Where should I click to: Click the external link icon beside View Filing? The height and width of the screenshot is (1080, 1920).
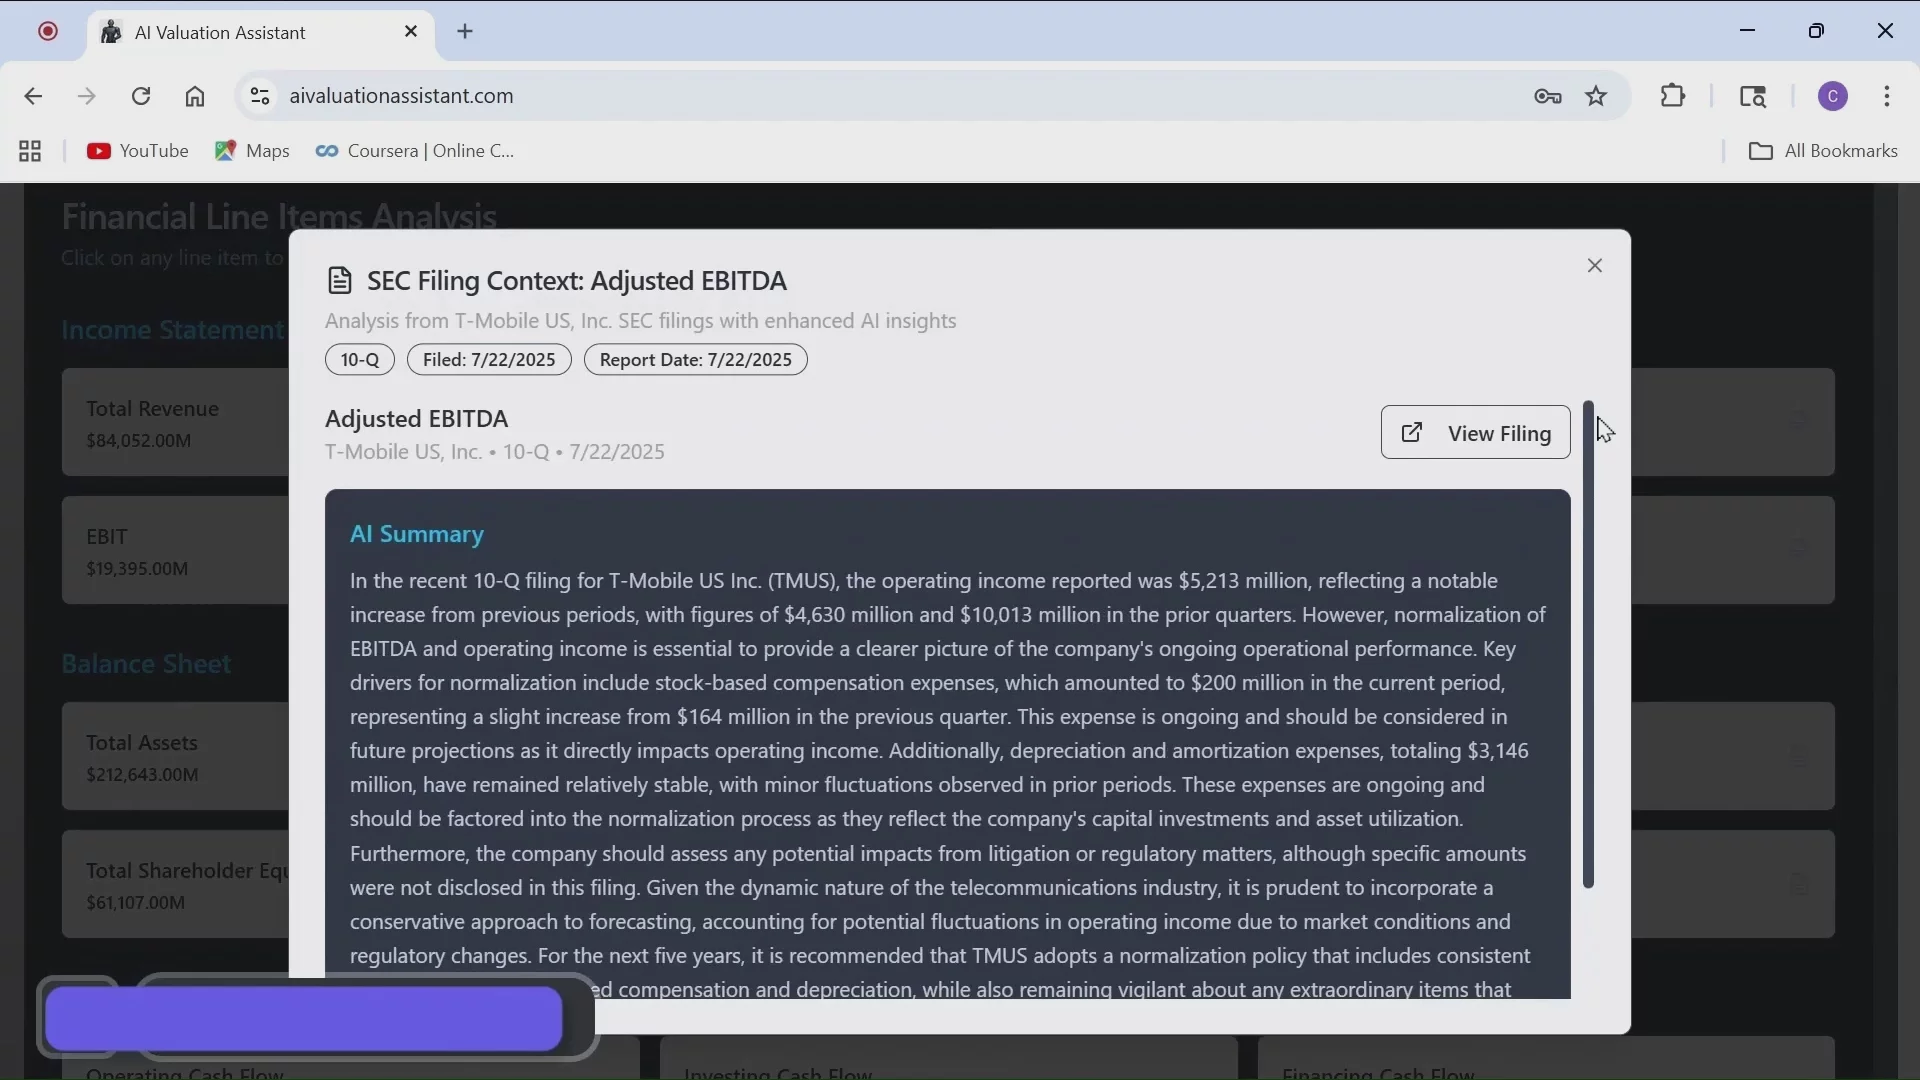(x=1412, y=433)
